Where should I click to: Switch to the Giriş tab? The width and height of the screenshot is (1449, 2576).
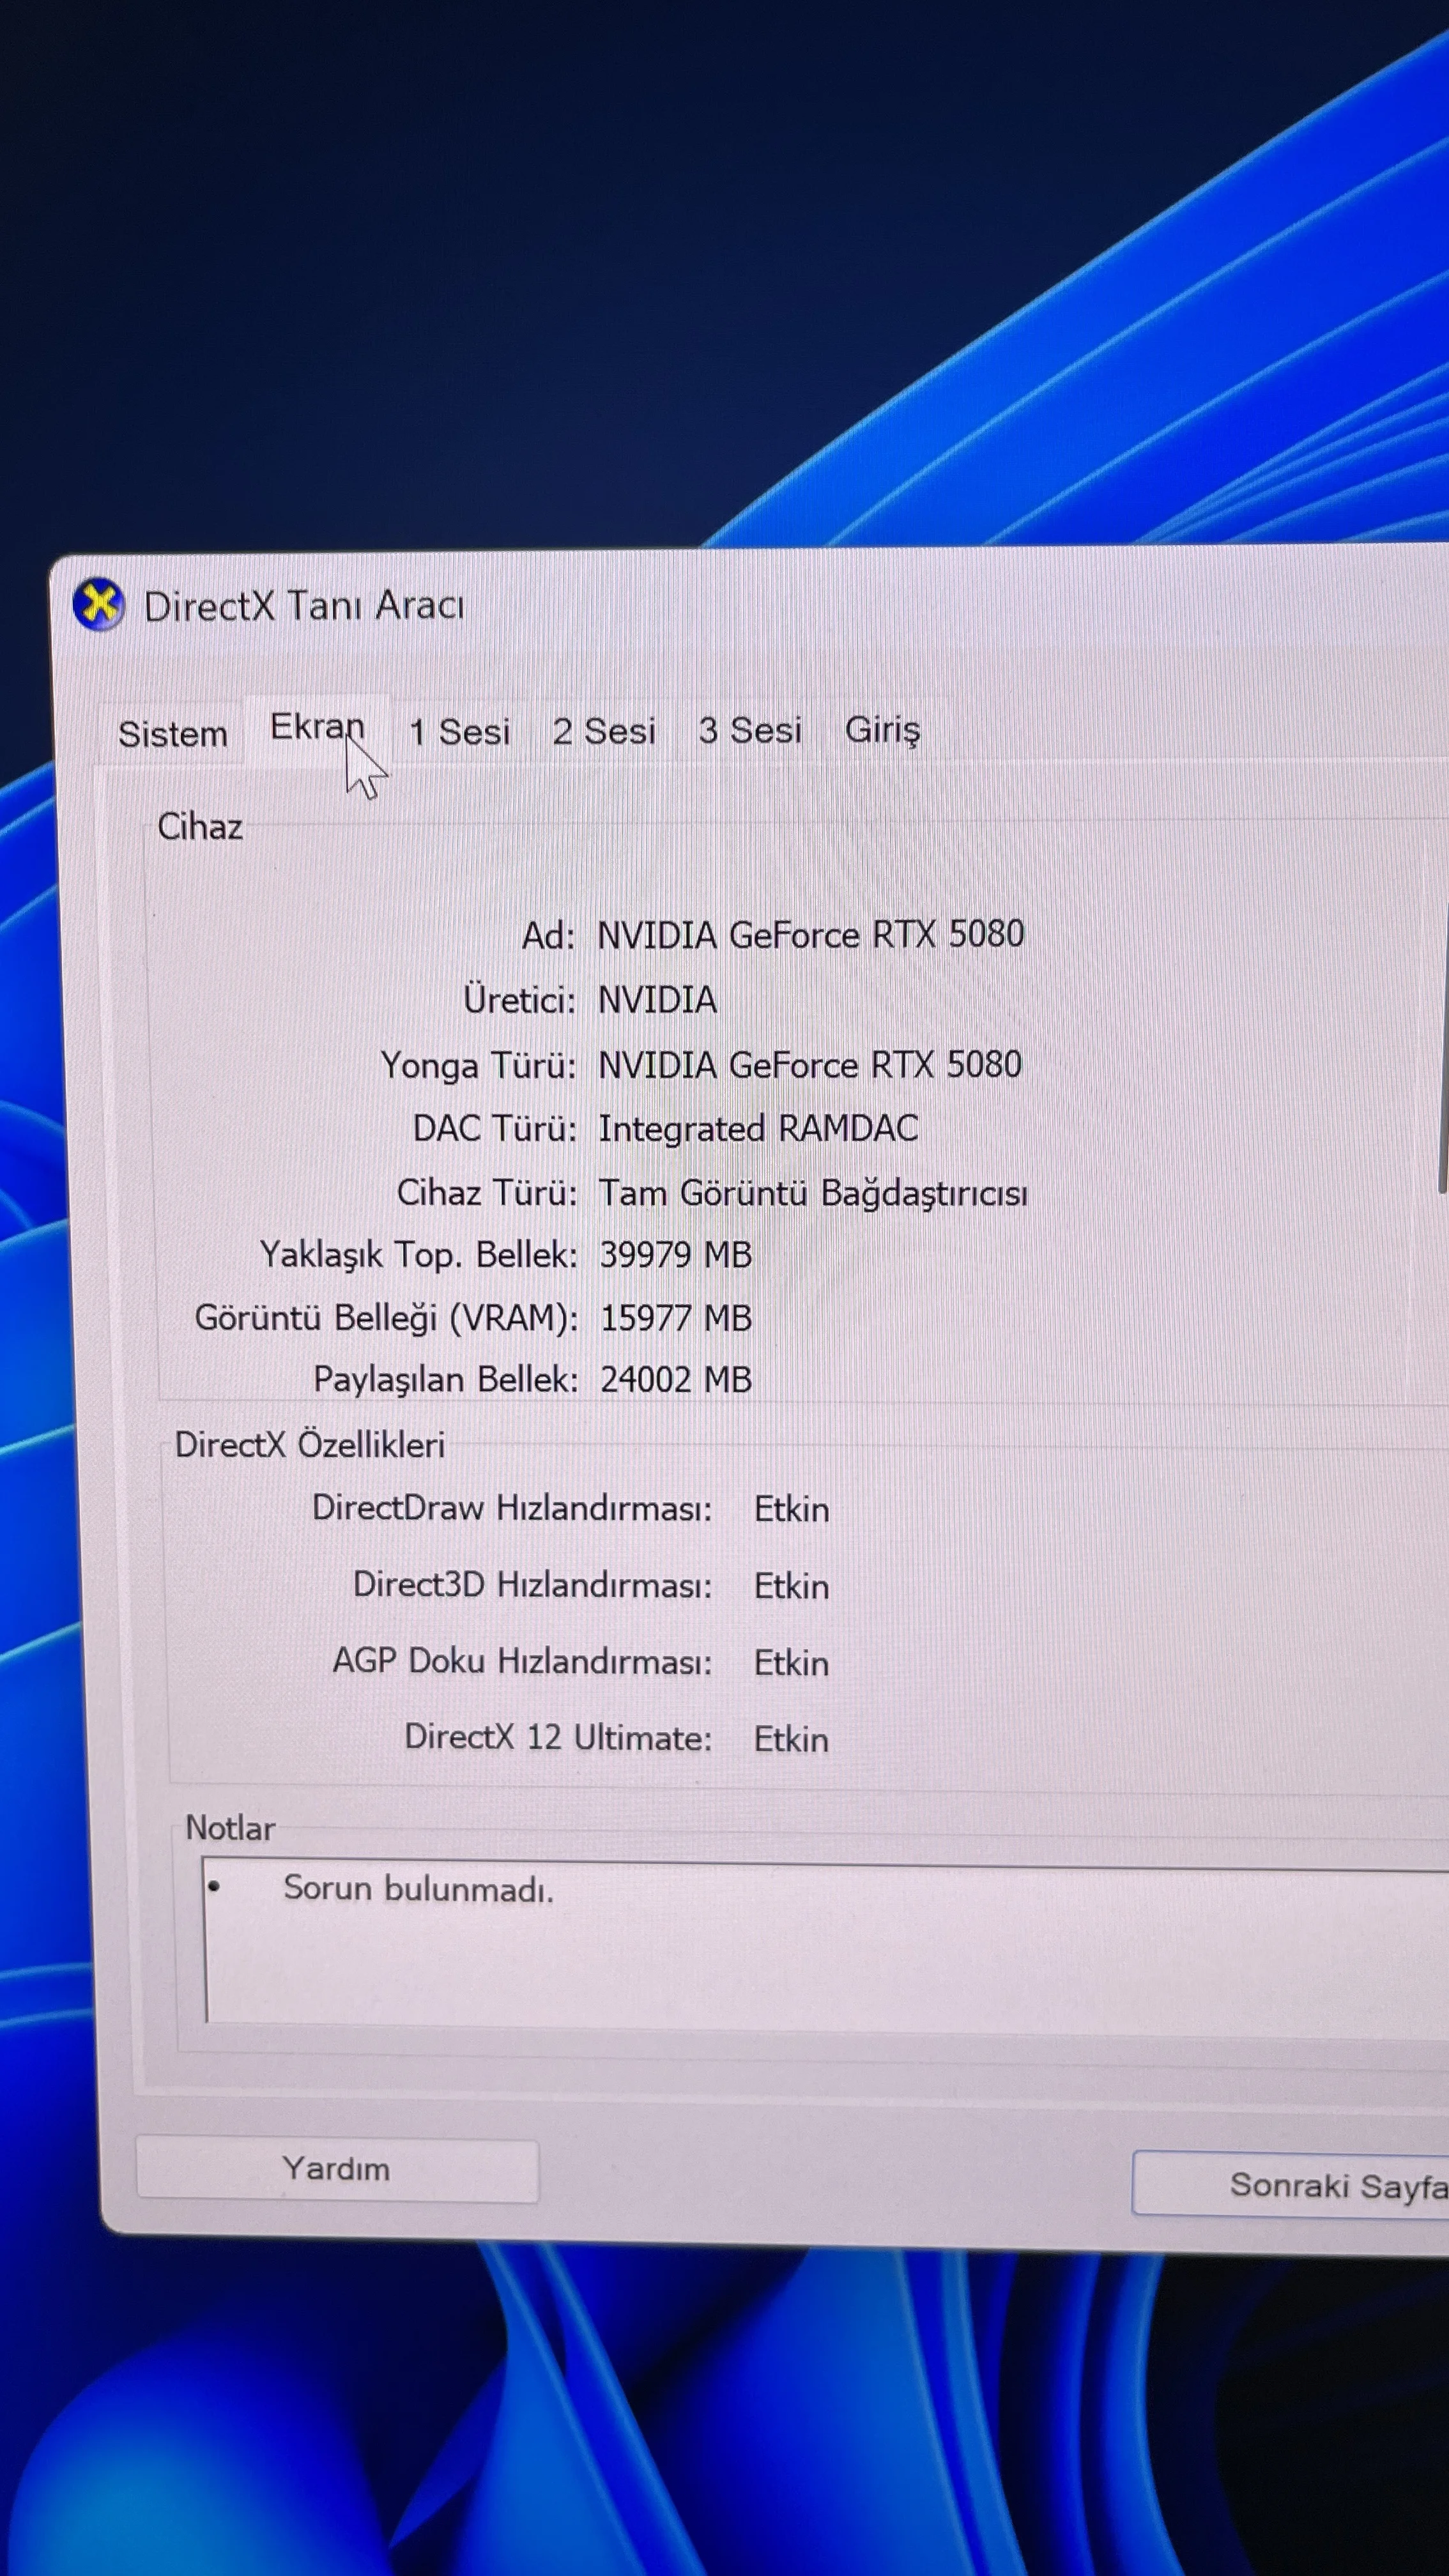pyautogui.click(x=882, y=730)
